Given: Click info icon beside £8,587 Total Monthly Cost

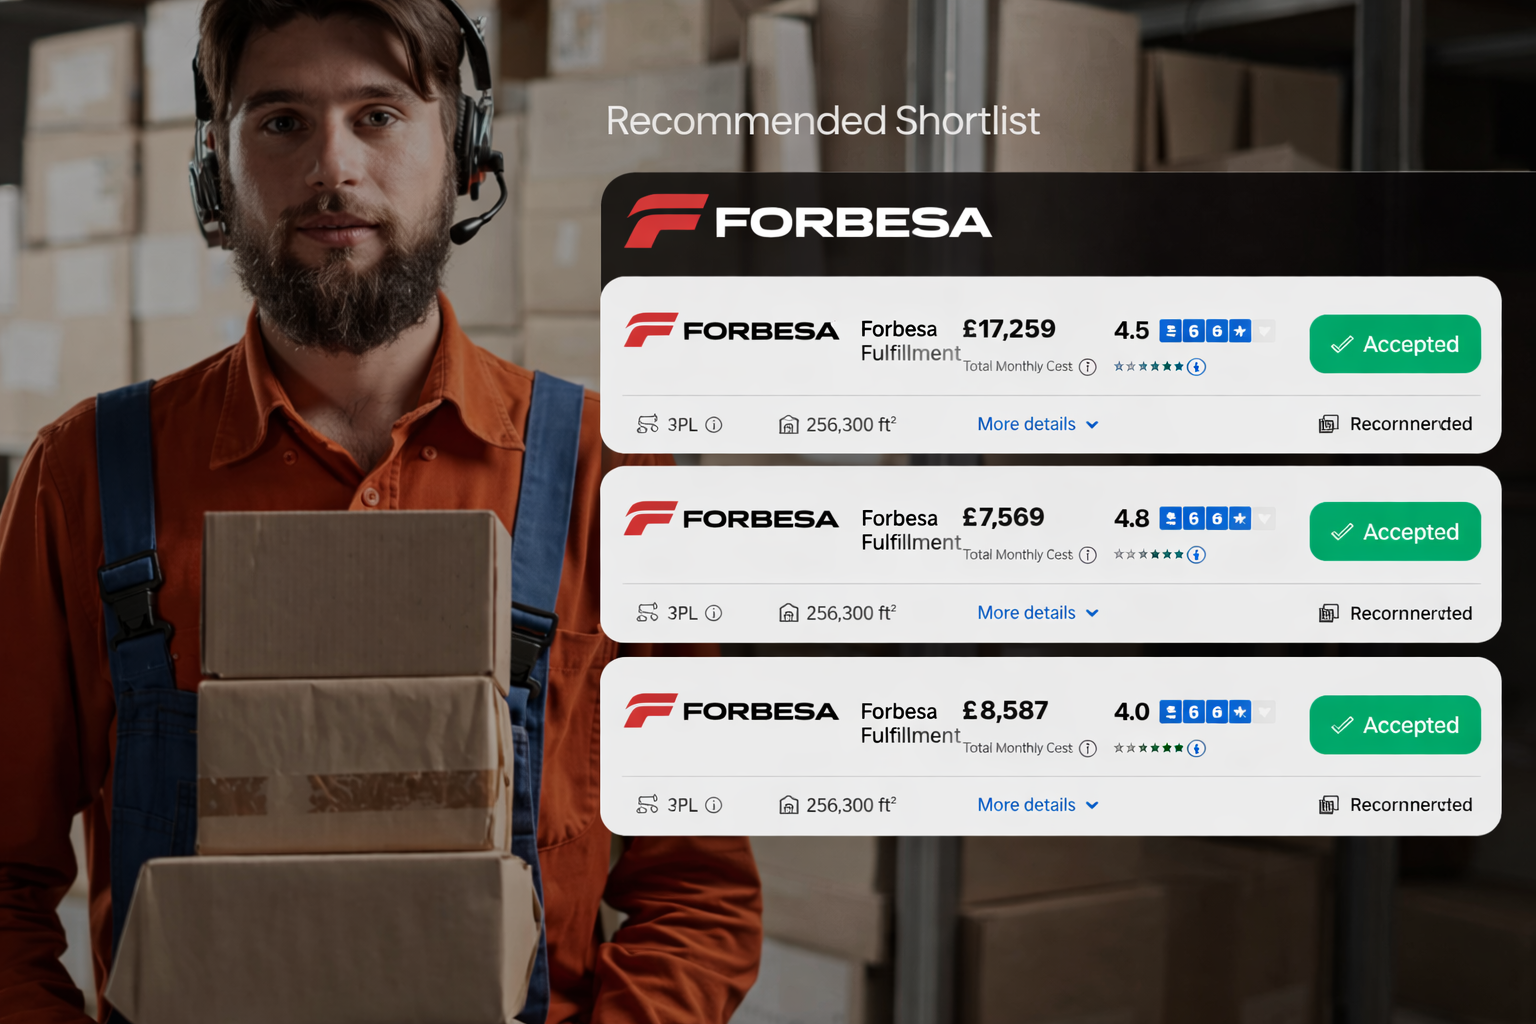Looking at the screenshot, I should click(1088, 748).
